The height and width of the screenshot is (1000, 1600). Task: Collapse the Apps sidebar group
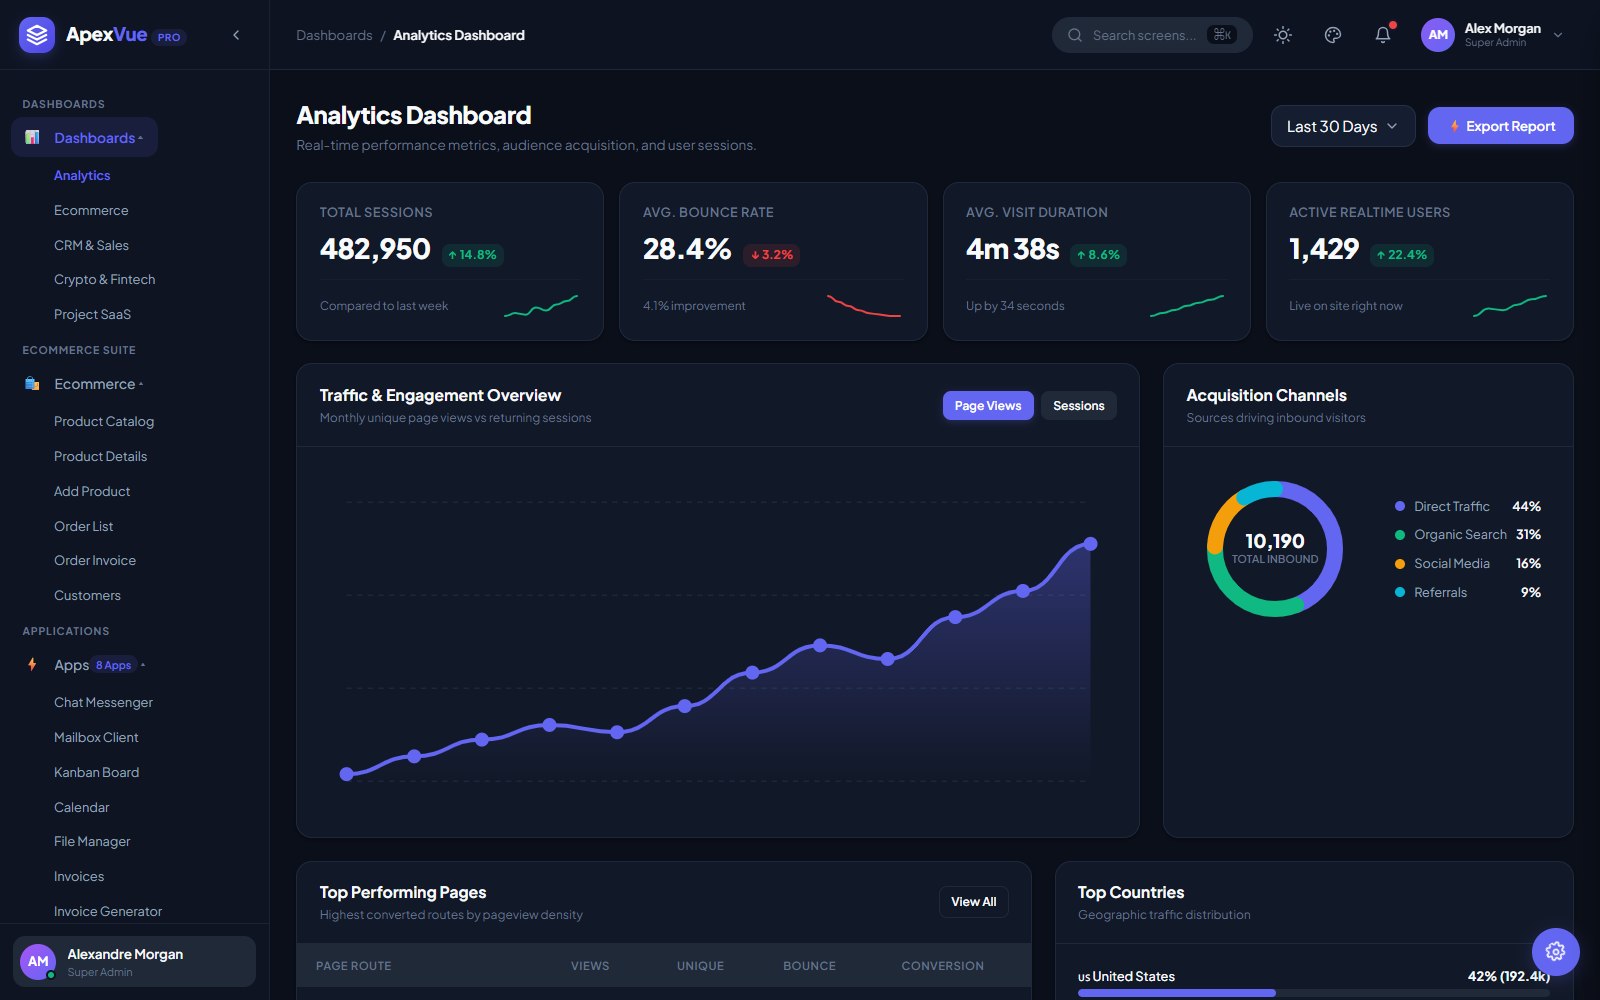85,665
